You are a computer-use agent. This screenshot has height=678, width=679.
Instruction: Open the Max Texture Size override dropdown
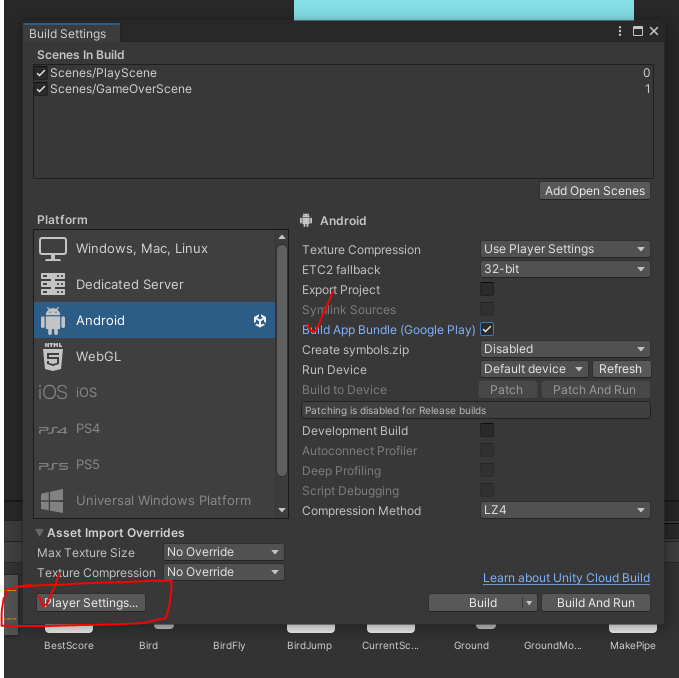(x=223, y=552)
